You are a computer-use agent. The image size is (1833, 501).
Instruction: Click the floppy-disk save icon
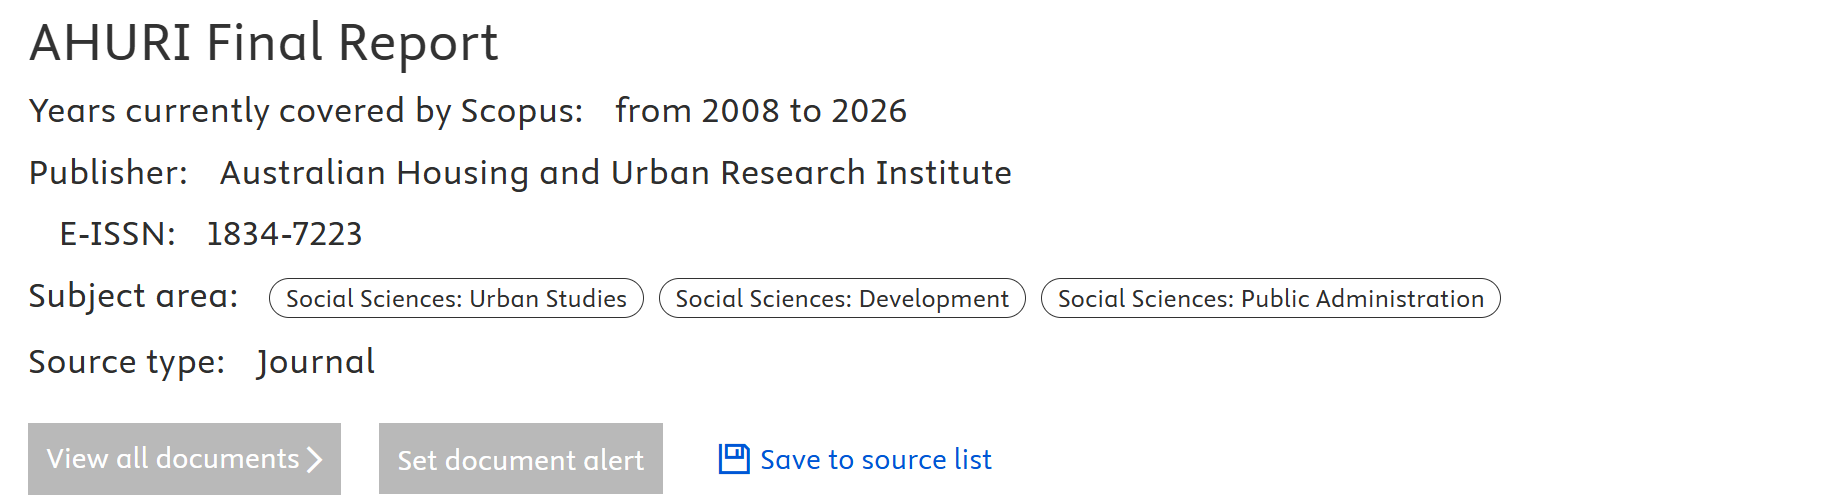pos(734,459)
